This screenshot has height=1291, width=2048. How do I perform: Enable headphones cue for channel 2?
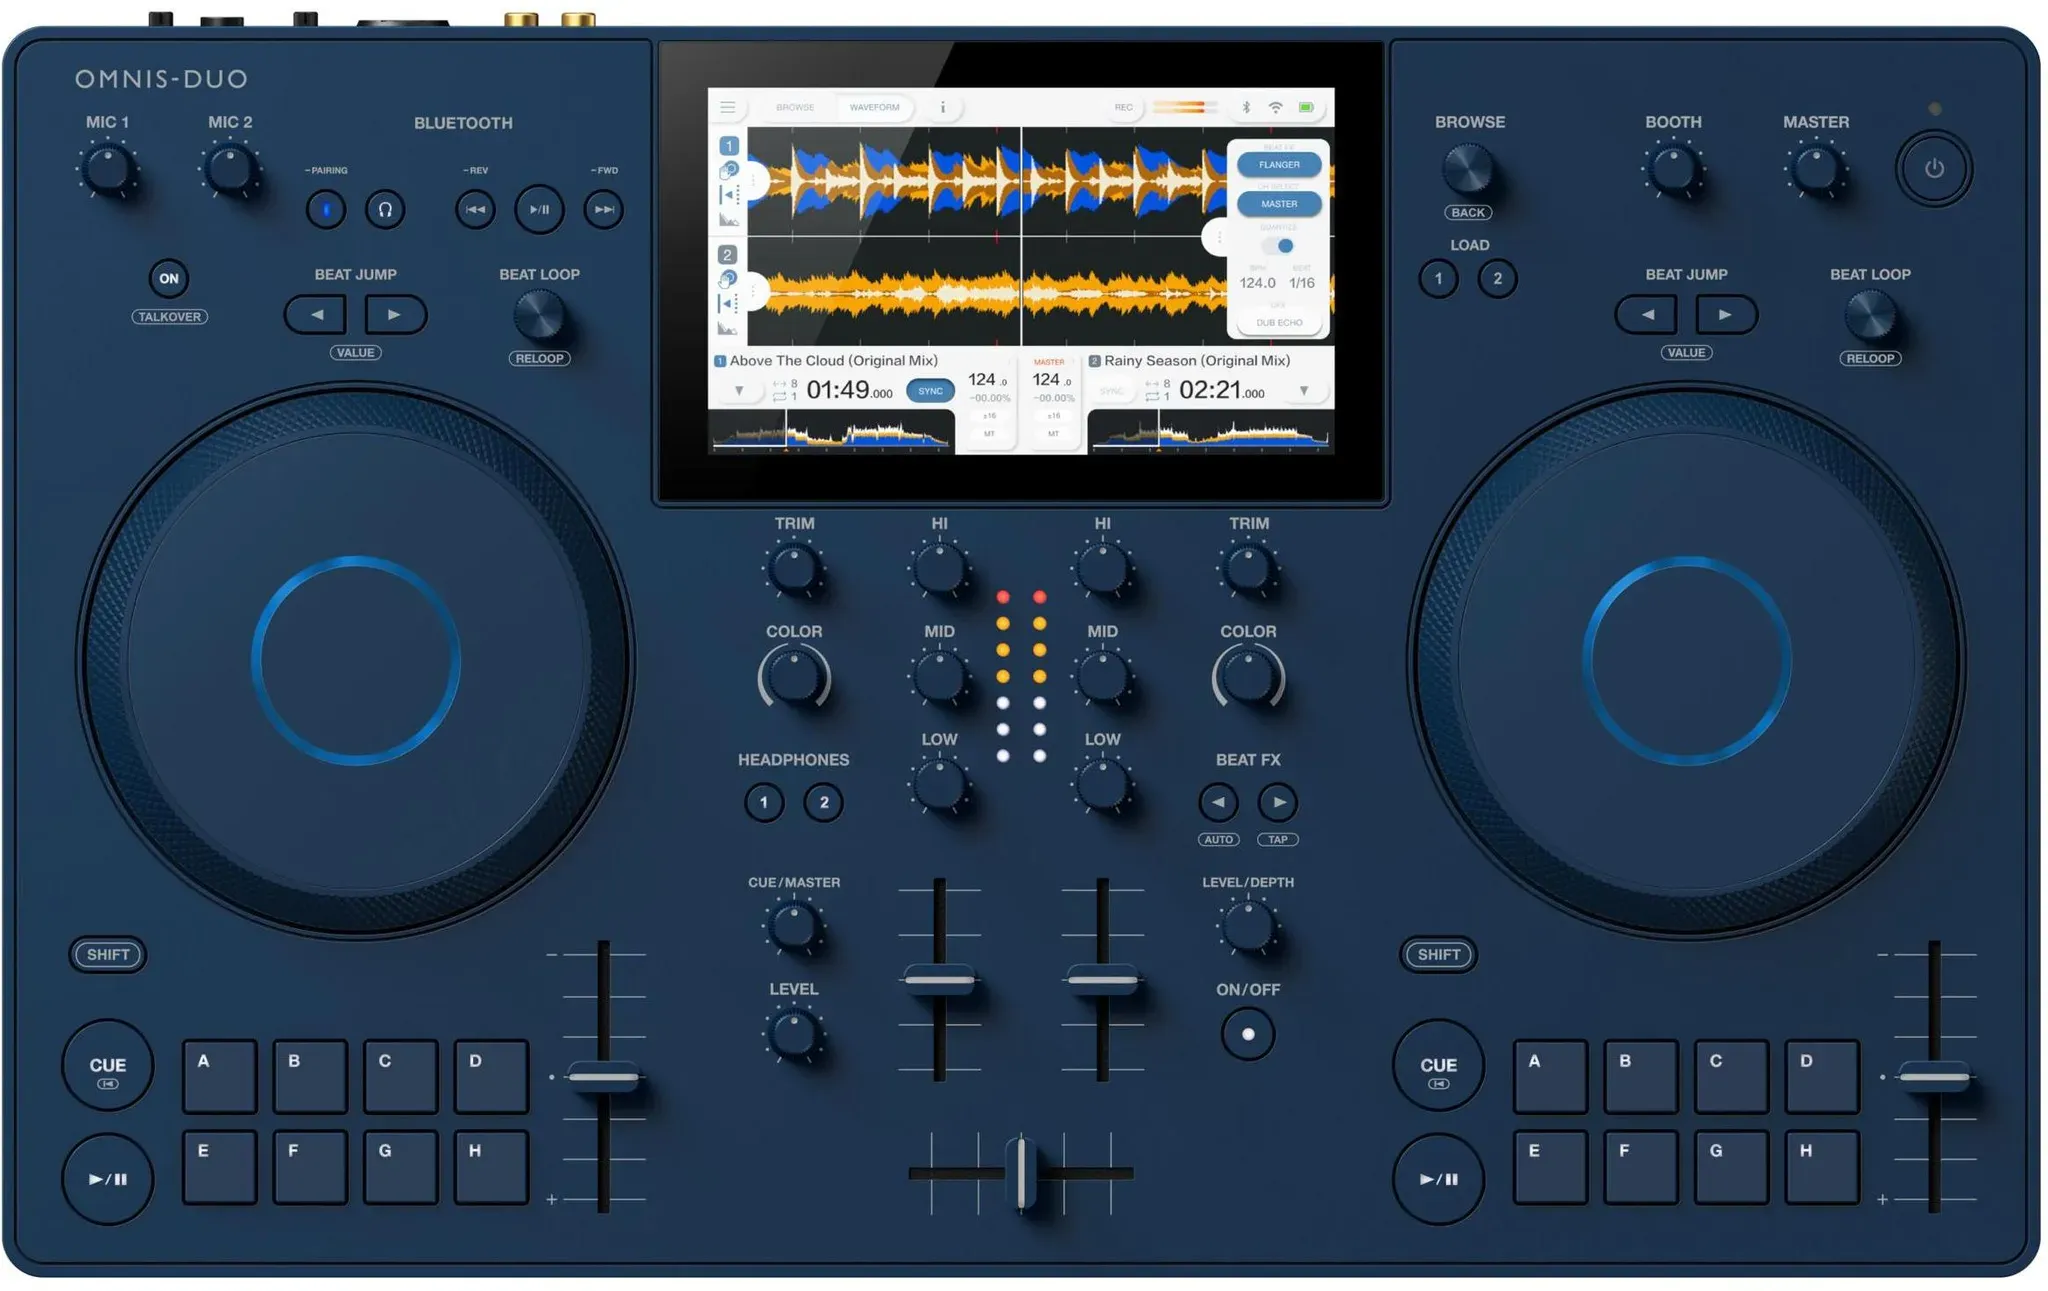(824, 802)
